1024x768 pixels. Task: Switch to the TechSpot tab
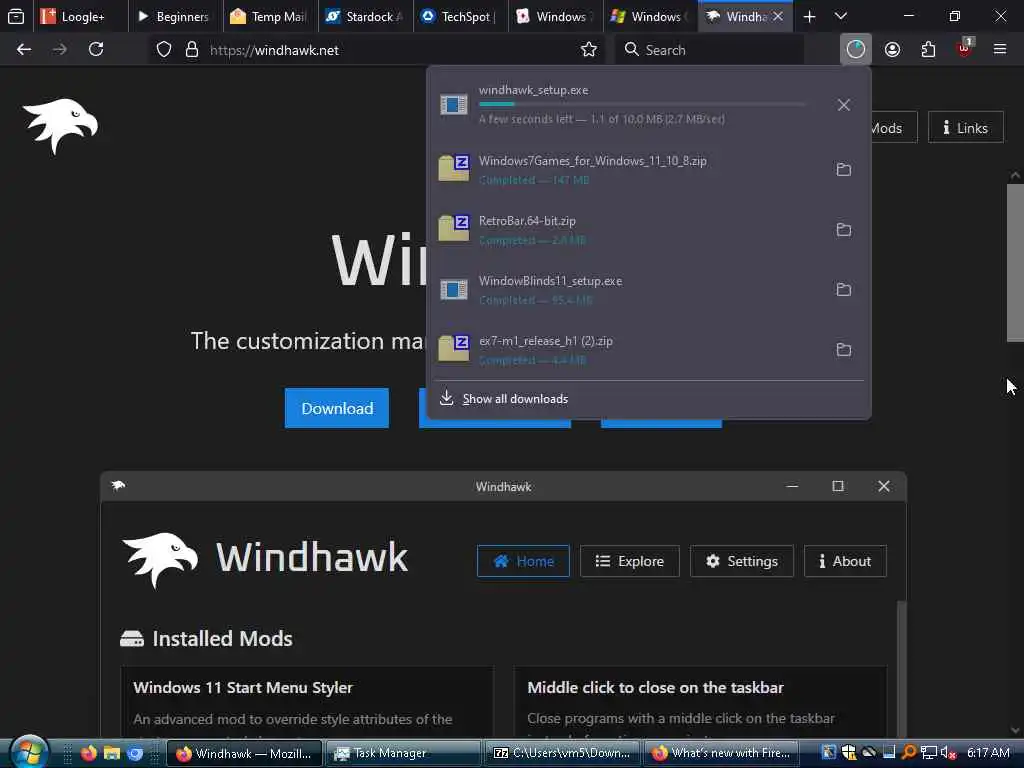[461, 16]
